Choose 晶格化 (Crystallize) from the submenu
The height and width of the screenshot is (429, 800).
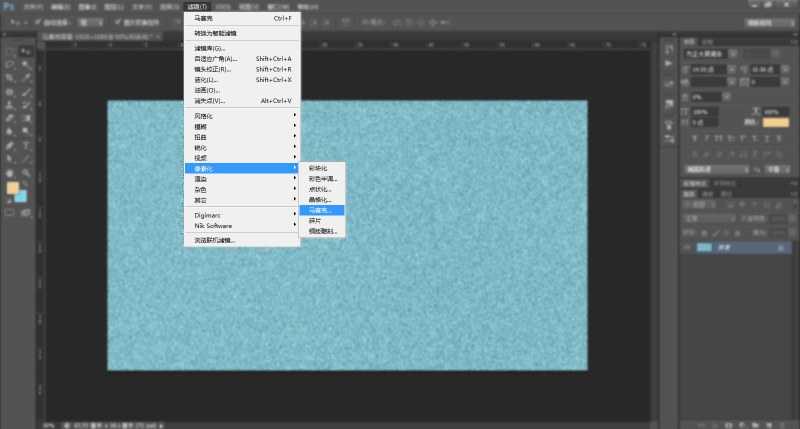pos(321,199)
